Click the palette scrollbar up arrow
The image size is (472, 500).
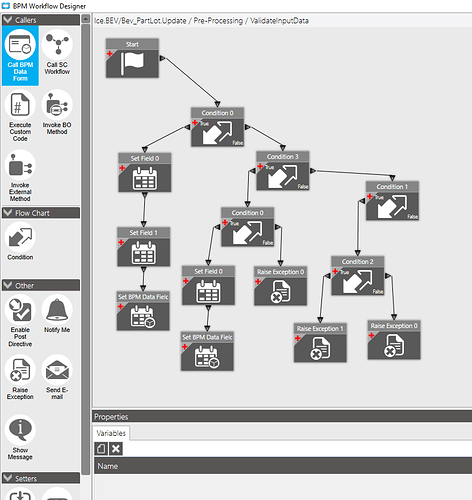86,19
